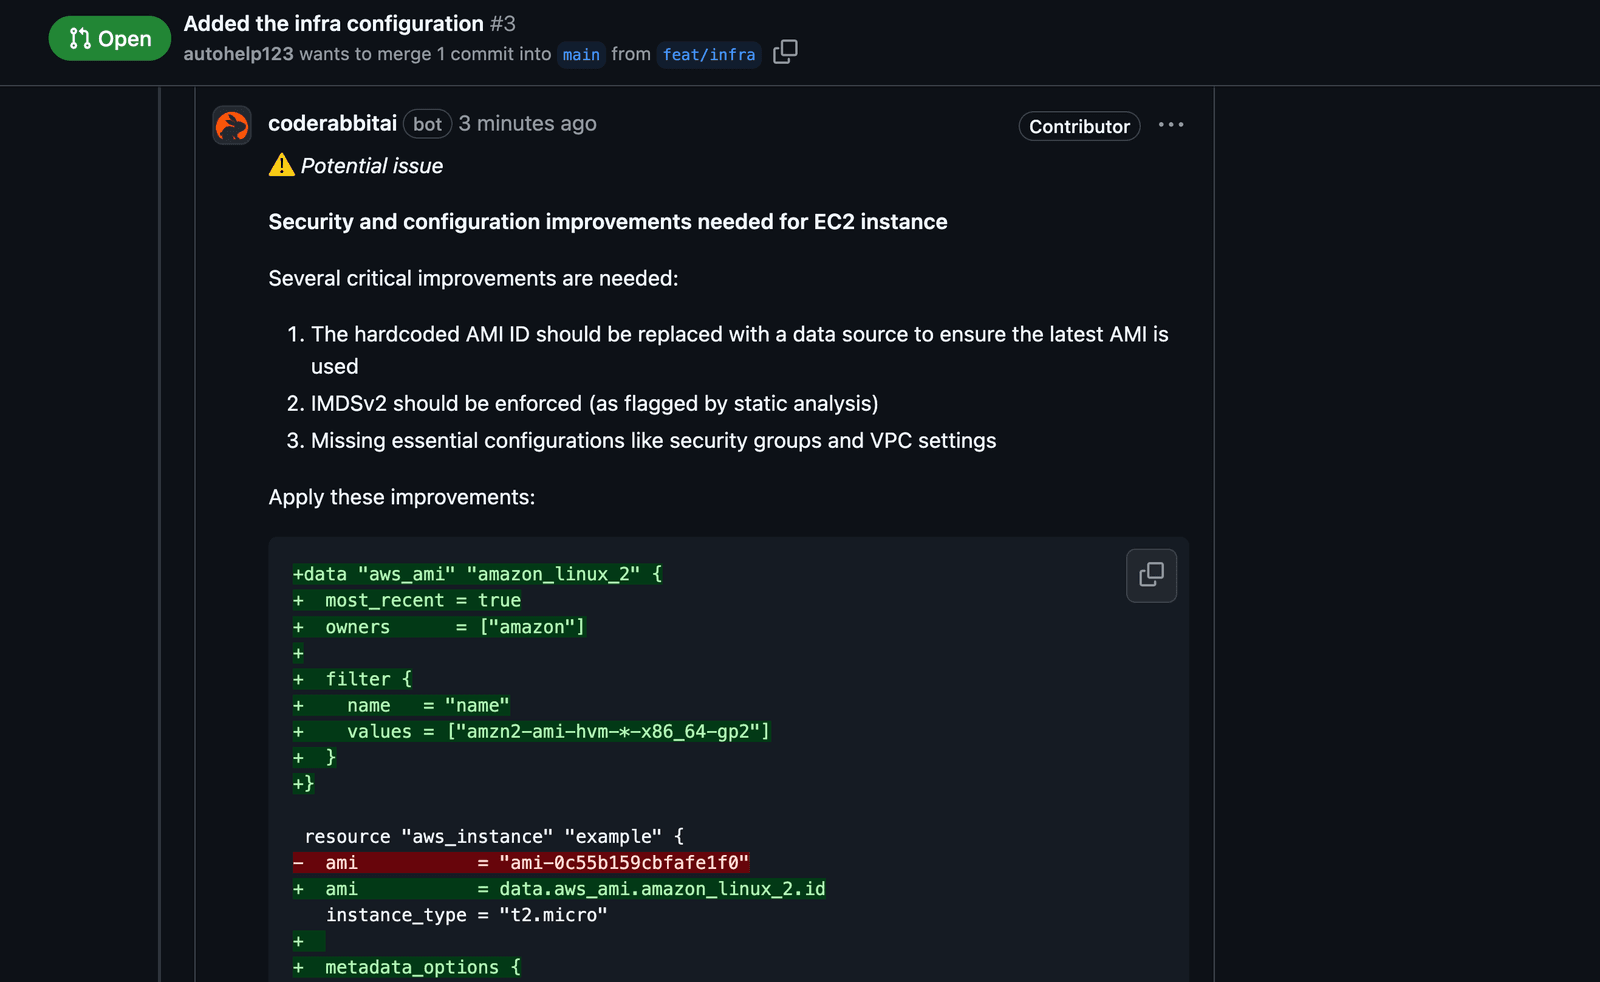
Task: Select the main branch label
Action: coord(581,55)
